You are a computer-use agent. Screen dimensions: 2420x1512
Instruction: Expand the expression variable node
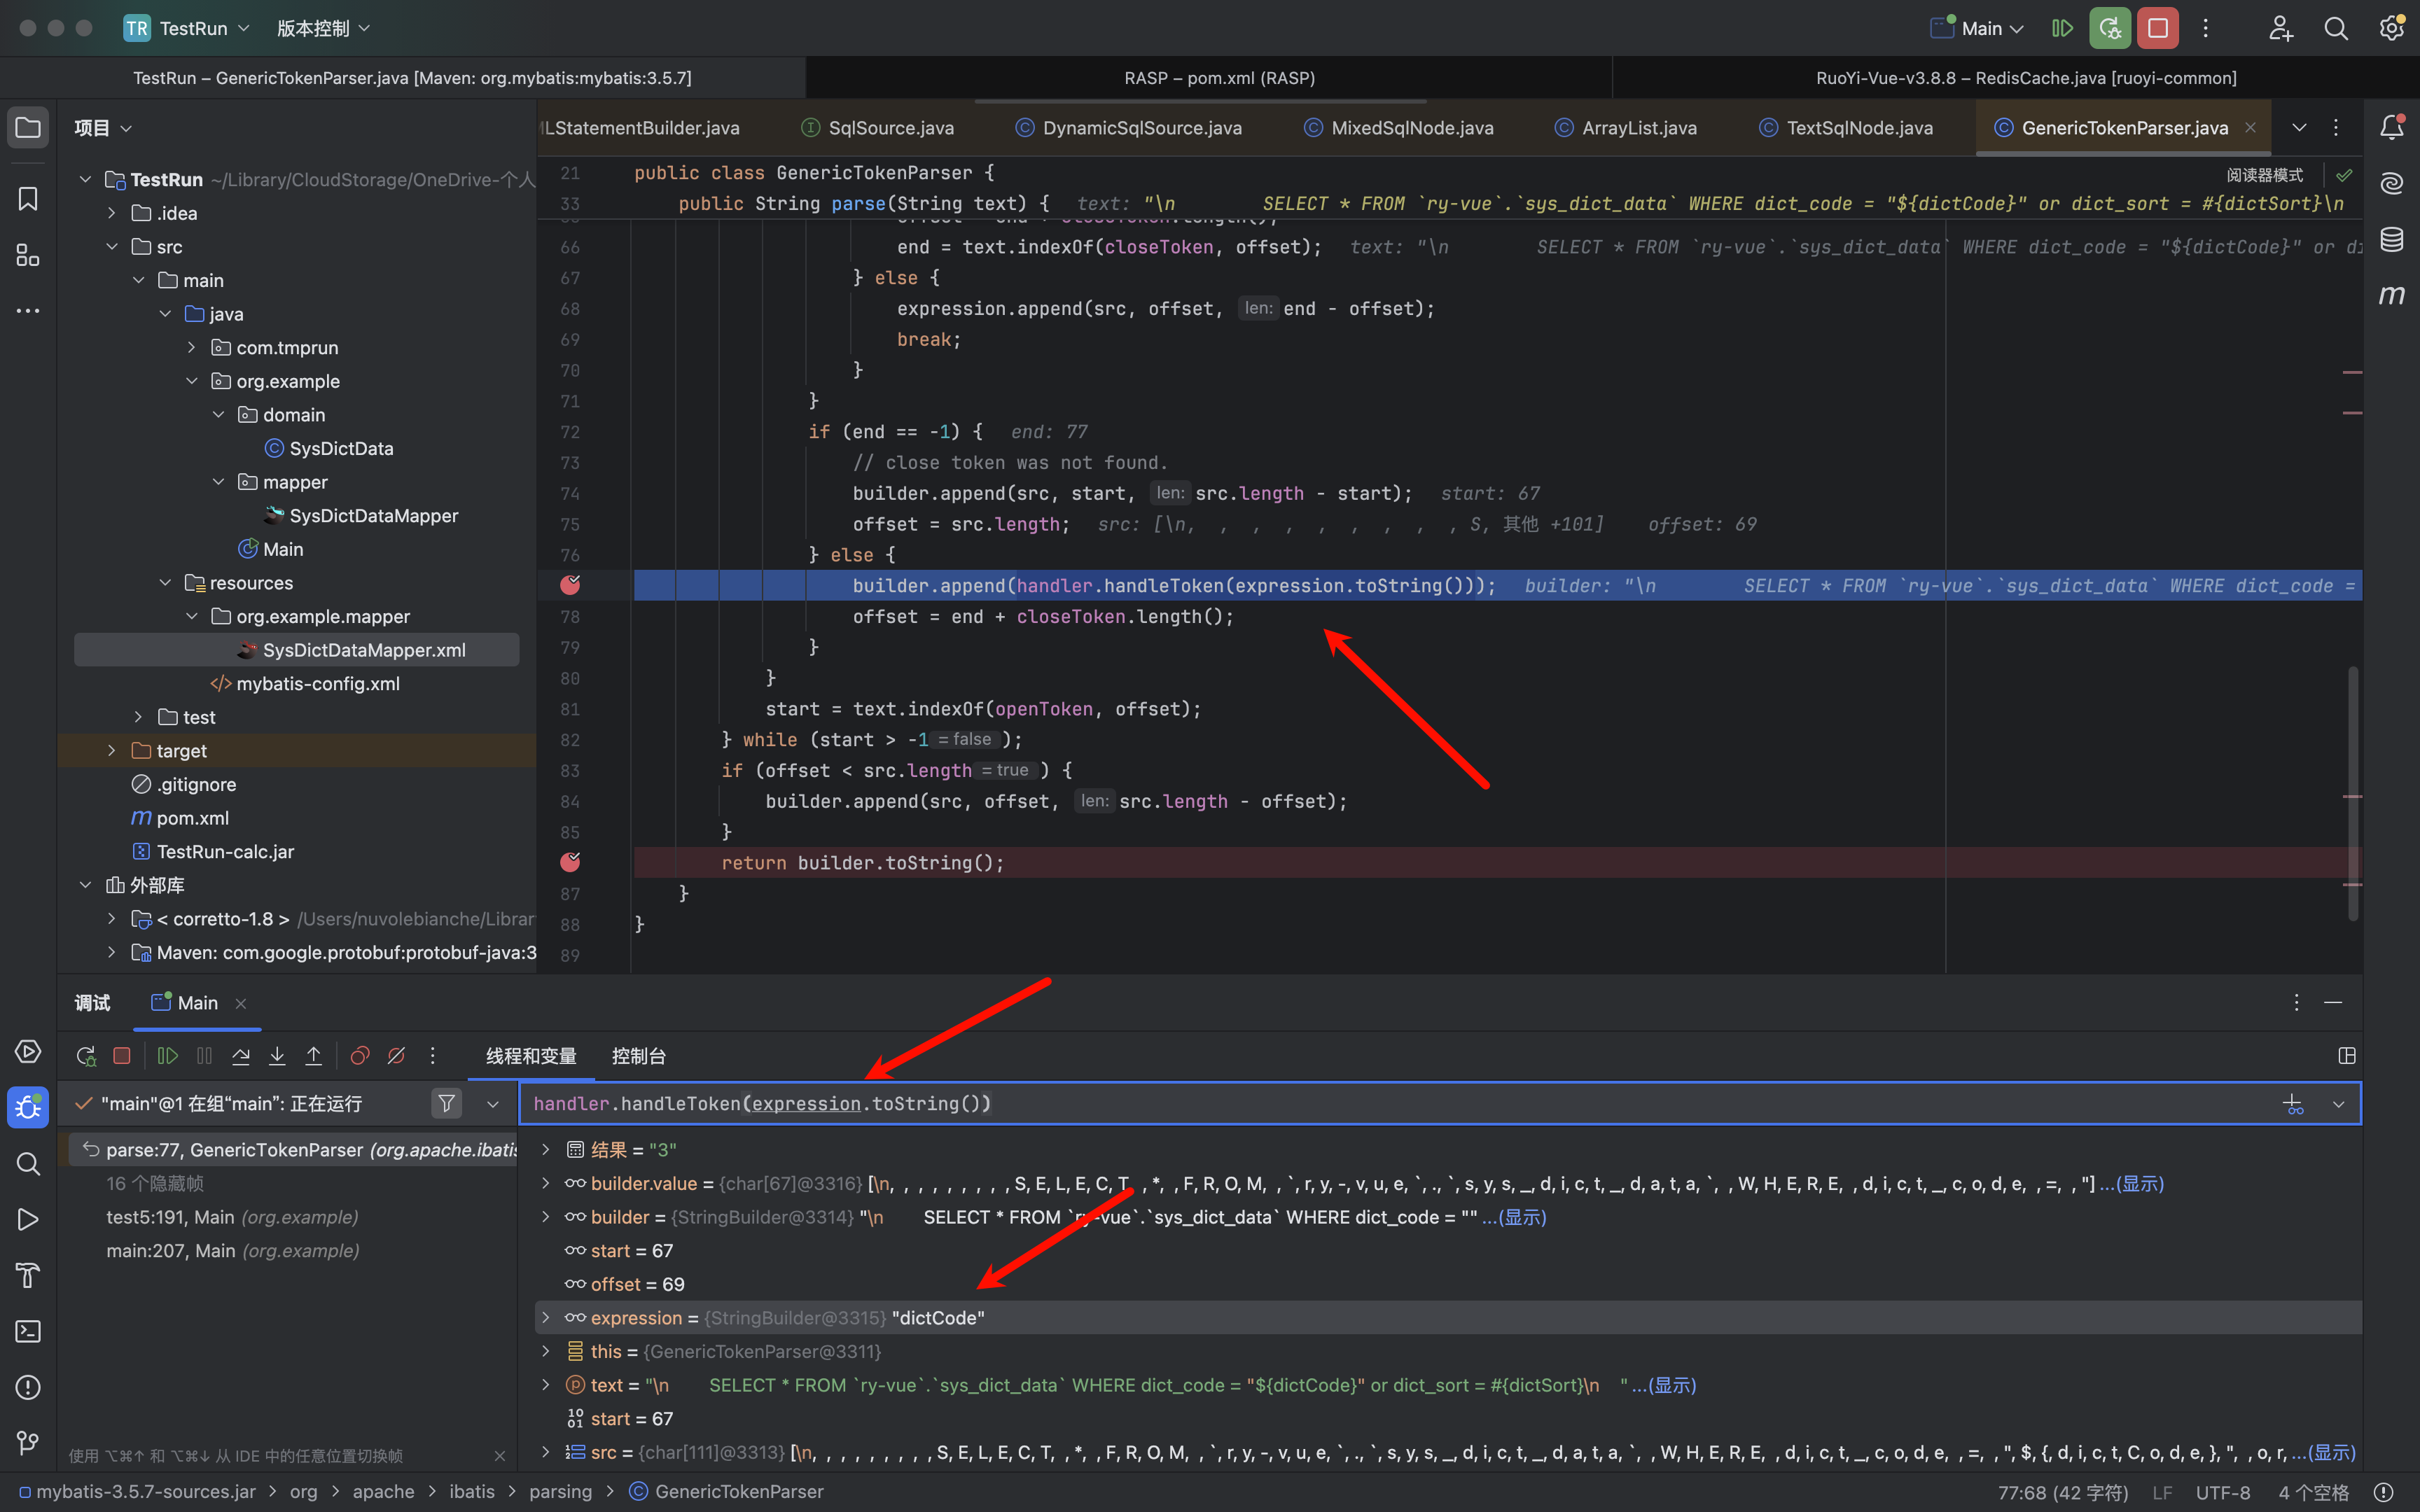[x=546, y=1318]
